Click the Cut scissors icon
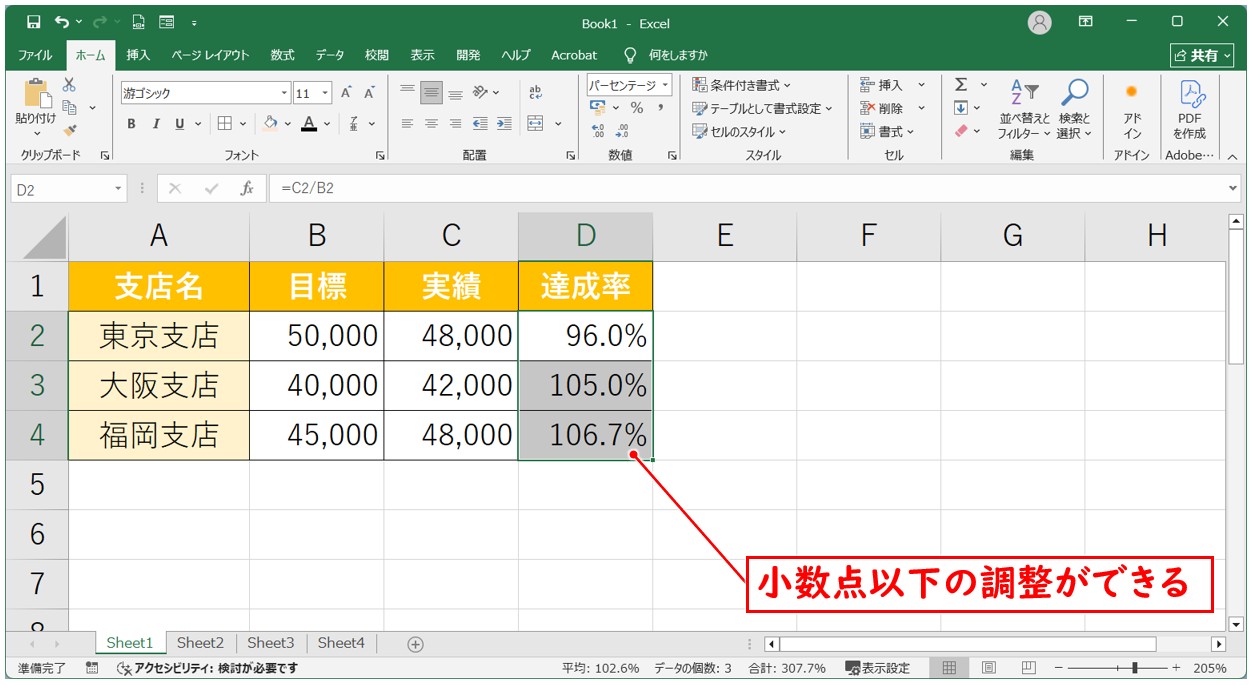The height and width of the screenshot is (685, 1252). tap(69, 85)
